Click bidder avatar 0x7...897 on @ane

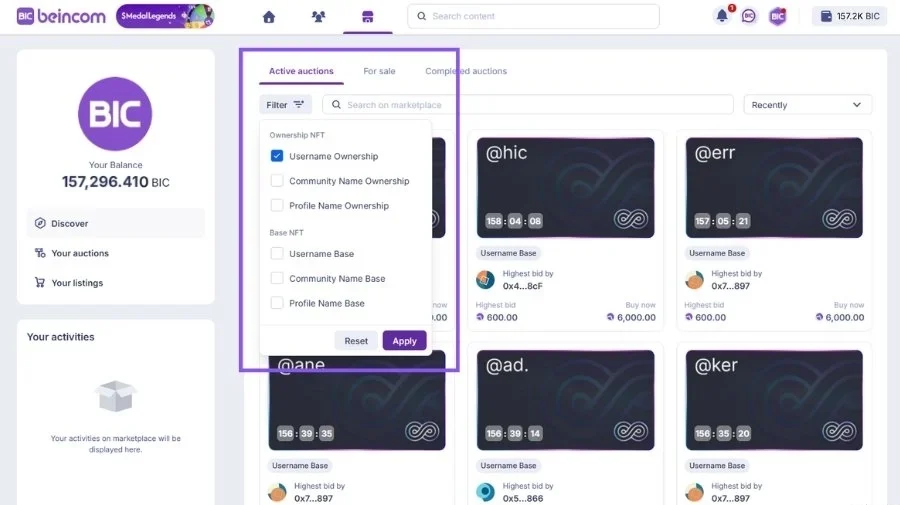click(x=277, y=492)
